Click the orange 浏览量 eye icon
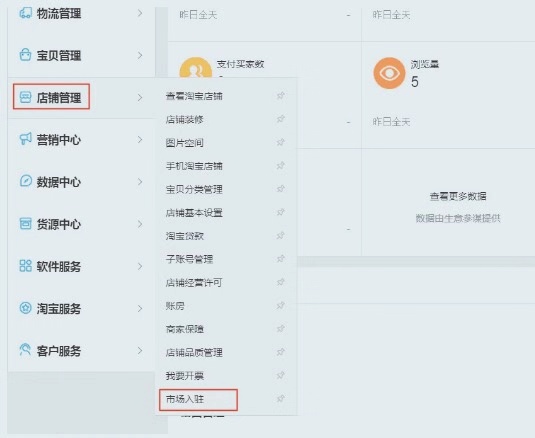 coord(389,73)
